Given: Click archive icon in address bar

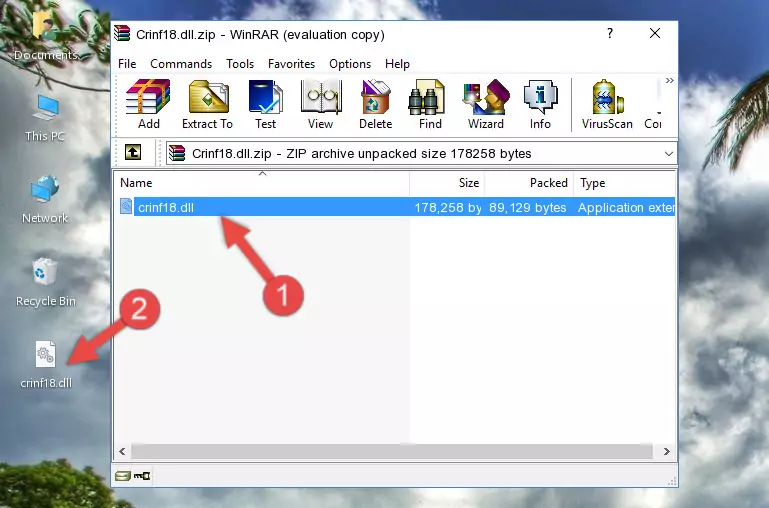Looking at the screenshot, I should (x=177, y=153).
